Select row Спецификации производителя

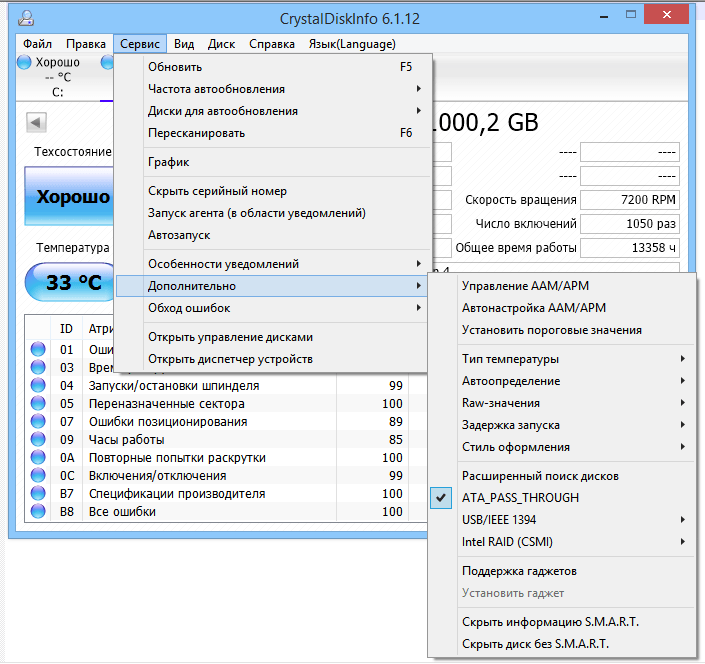pos(226,493)
